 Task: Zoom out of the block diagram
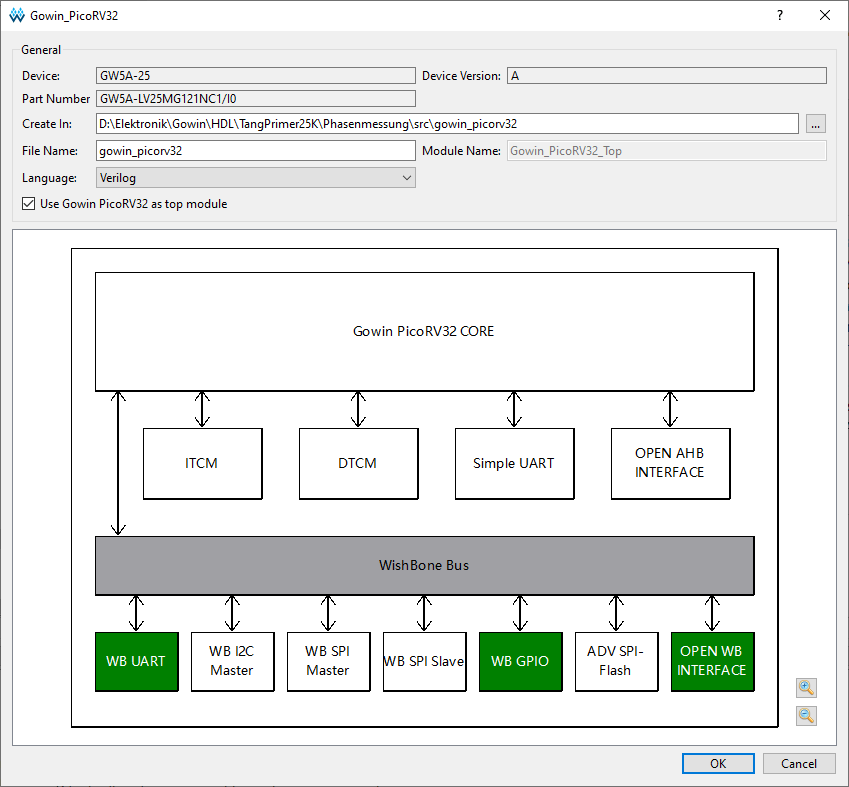[x=806, y=716]
